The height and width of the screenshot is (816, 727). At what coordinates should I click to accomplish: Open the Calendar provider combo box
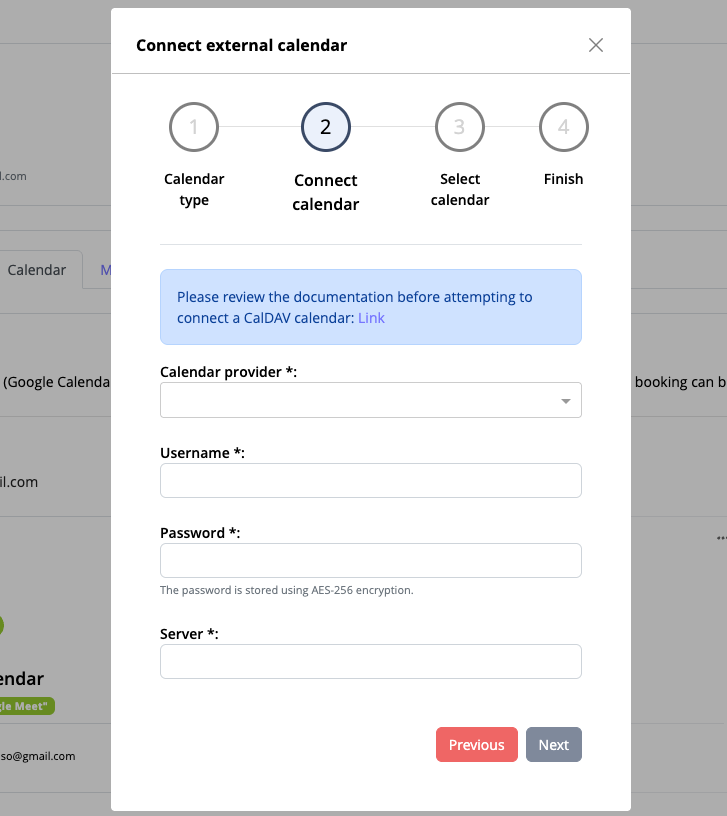coord(360,400)
